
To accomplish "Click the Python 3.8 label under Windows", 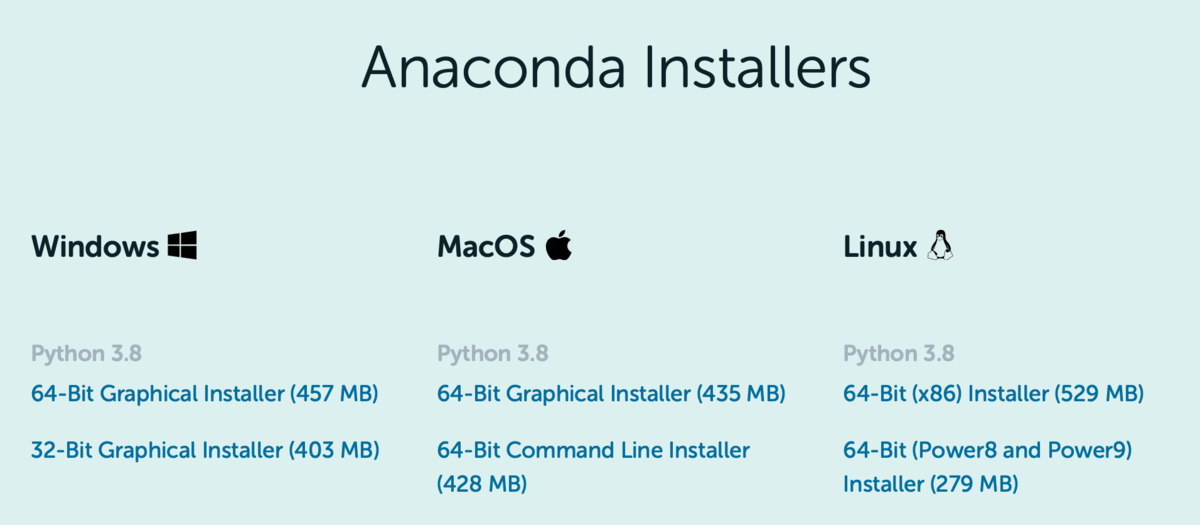I will pos(87,354).
